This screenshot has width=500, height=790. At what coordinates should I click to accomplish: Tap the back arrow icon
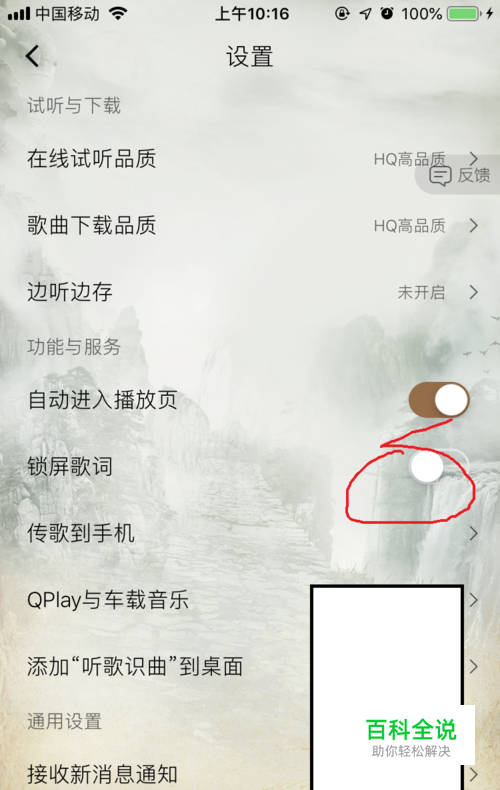point(33,56)
